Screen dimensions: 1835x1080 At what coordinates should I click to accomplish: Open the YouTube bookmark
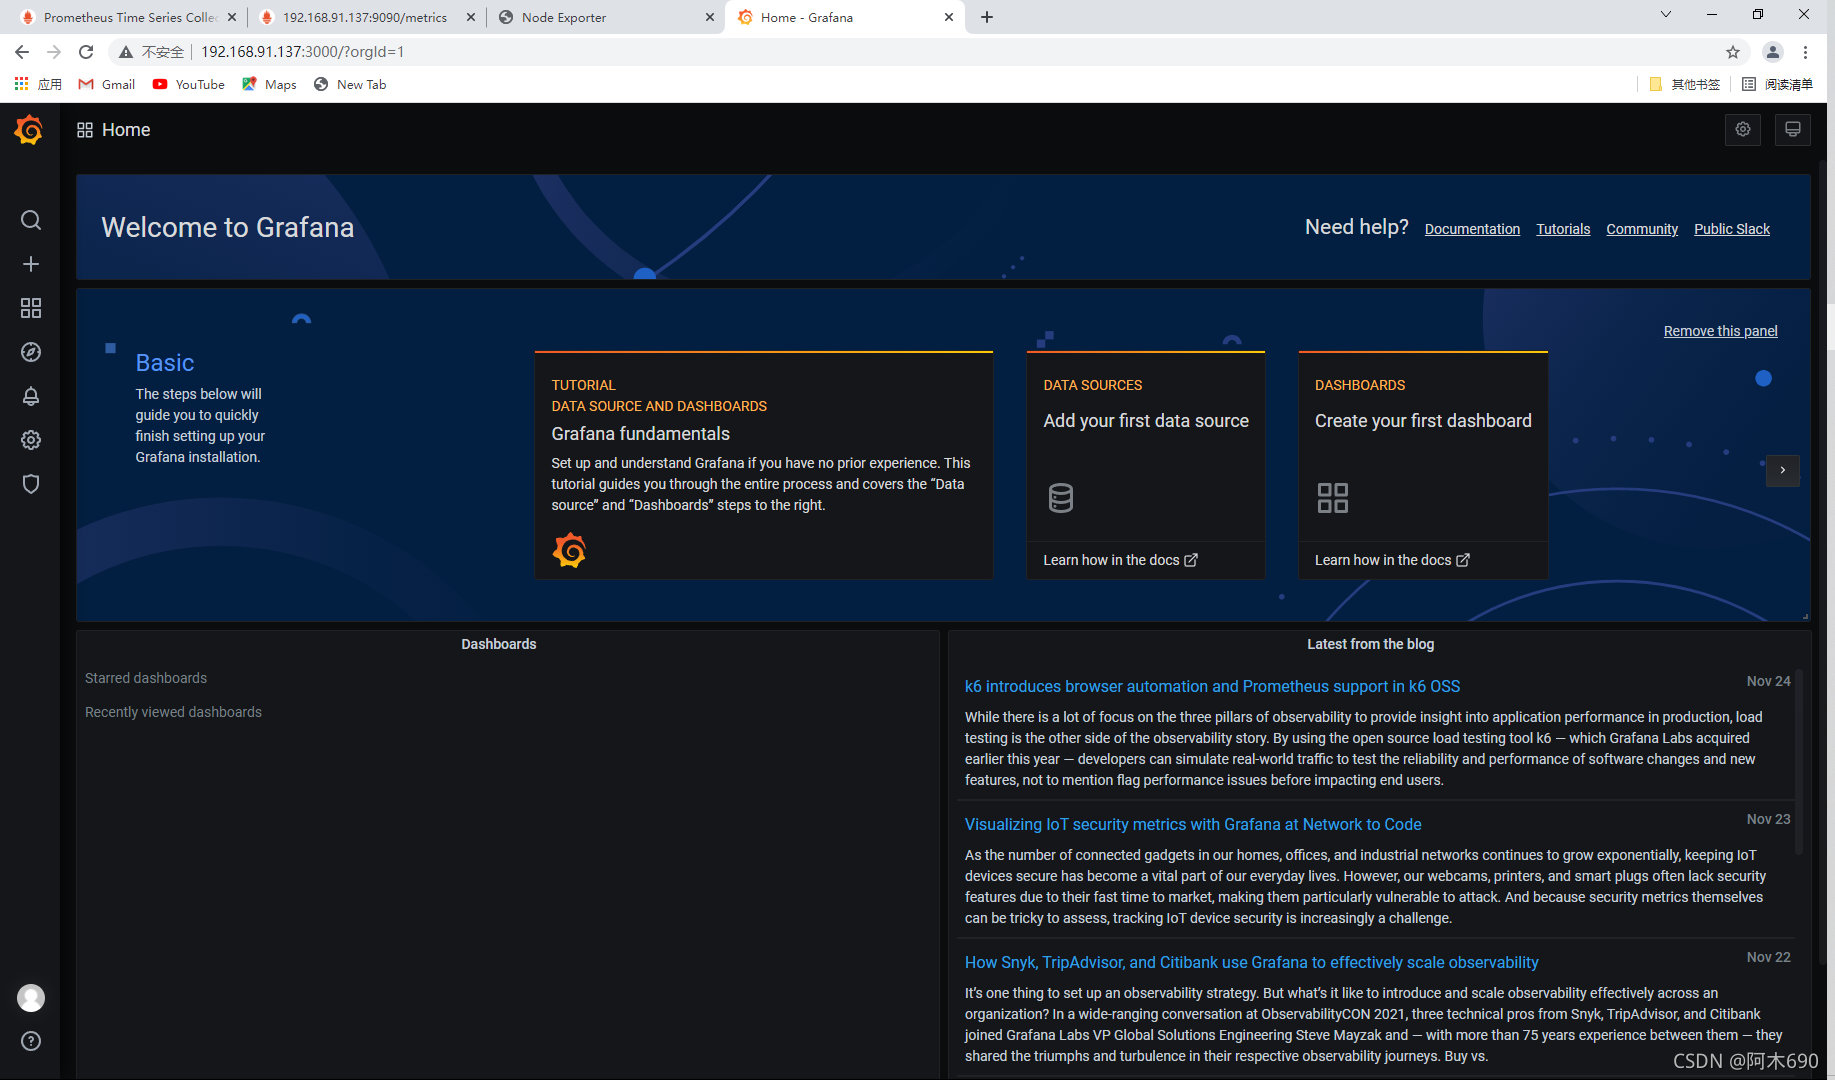tap(189, 84)
